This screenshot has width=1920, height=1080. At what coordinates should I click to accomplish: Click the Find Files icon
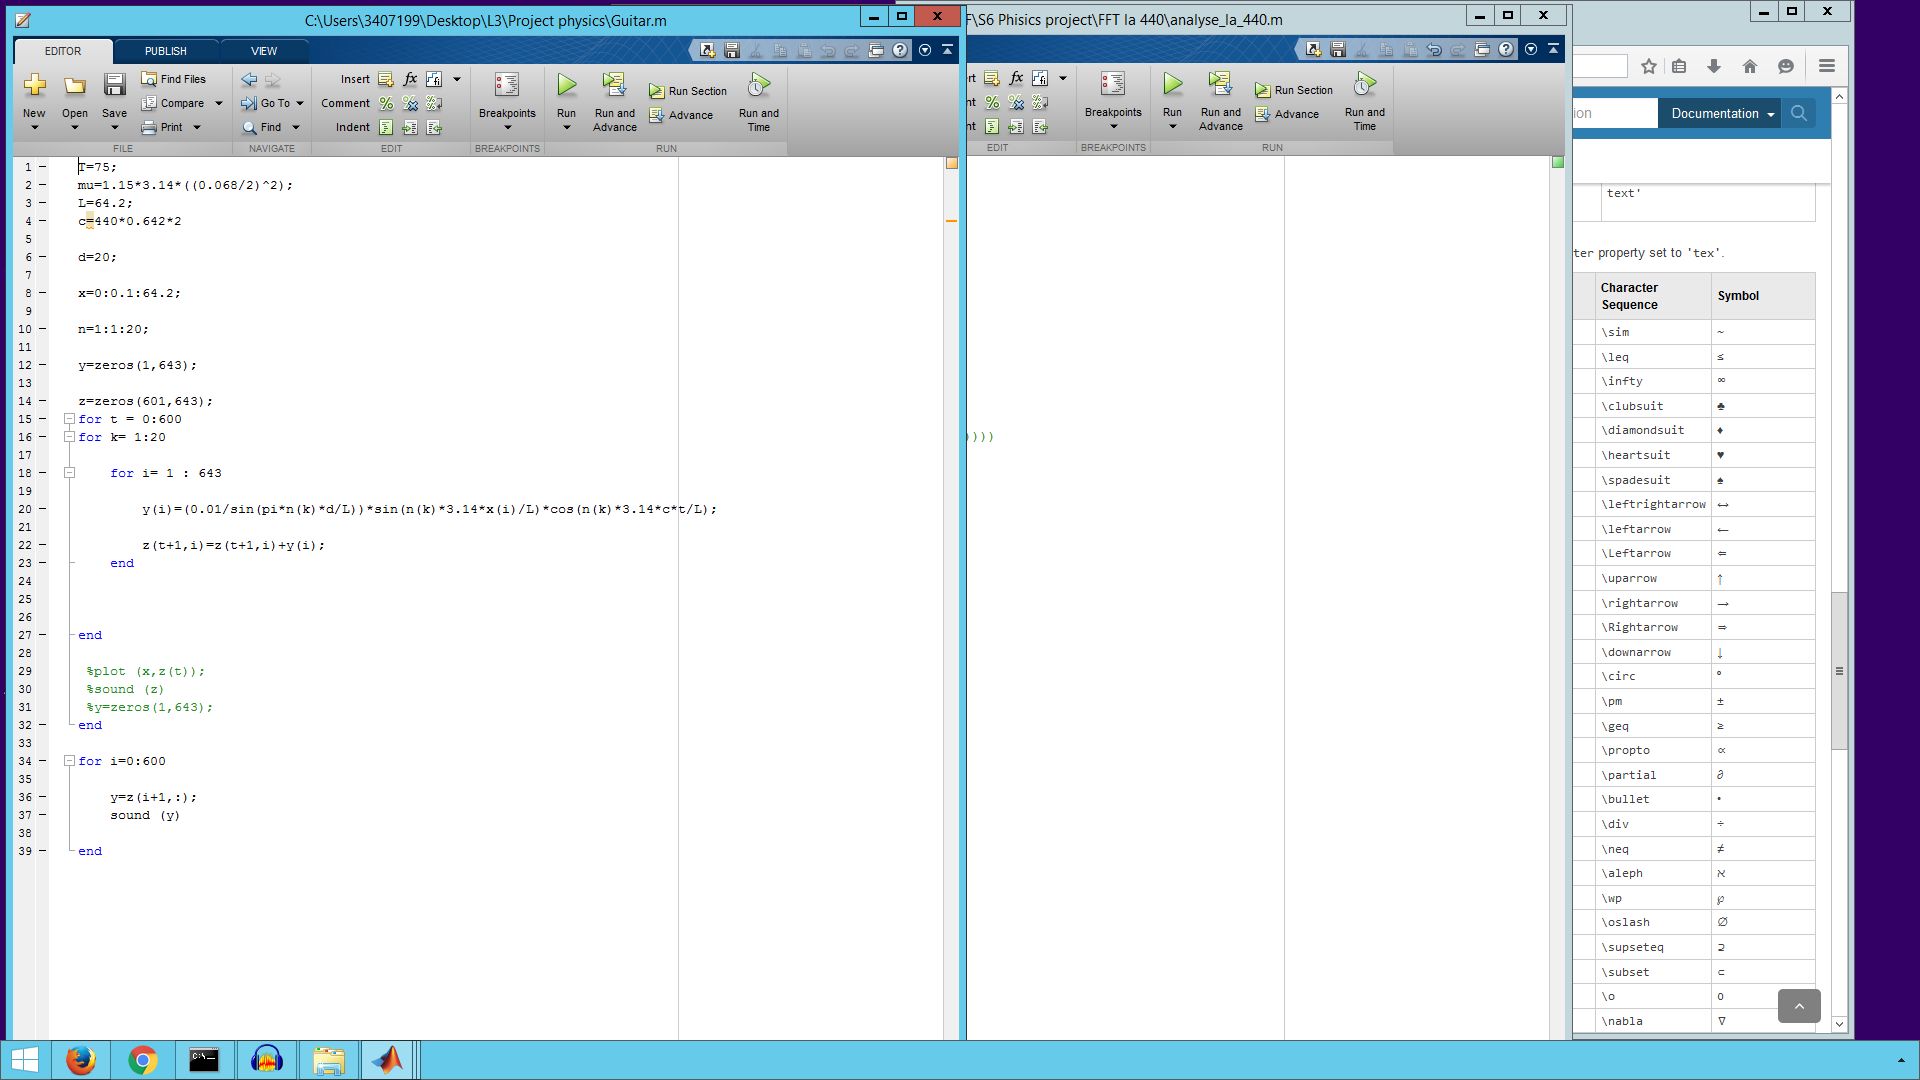pos(173,79)
